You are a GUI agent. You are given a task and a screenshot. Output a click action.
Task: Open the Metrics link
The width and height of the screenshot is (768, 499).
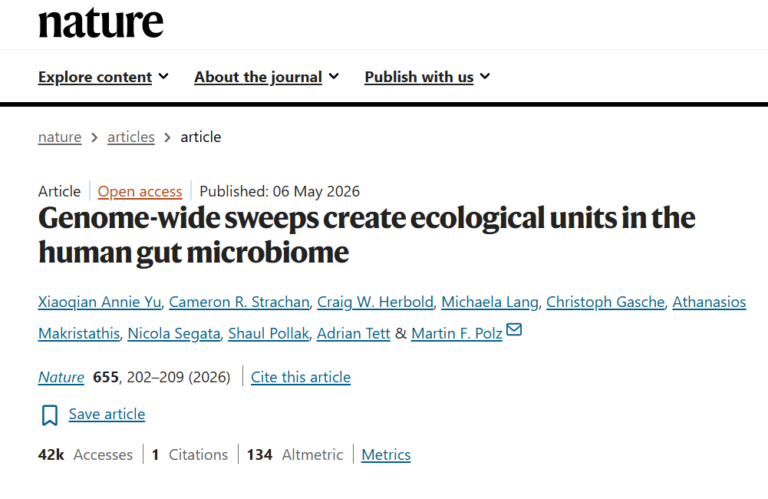386,455
